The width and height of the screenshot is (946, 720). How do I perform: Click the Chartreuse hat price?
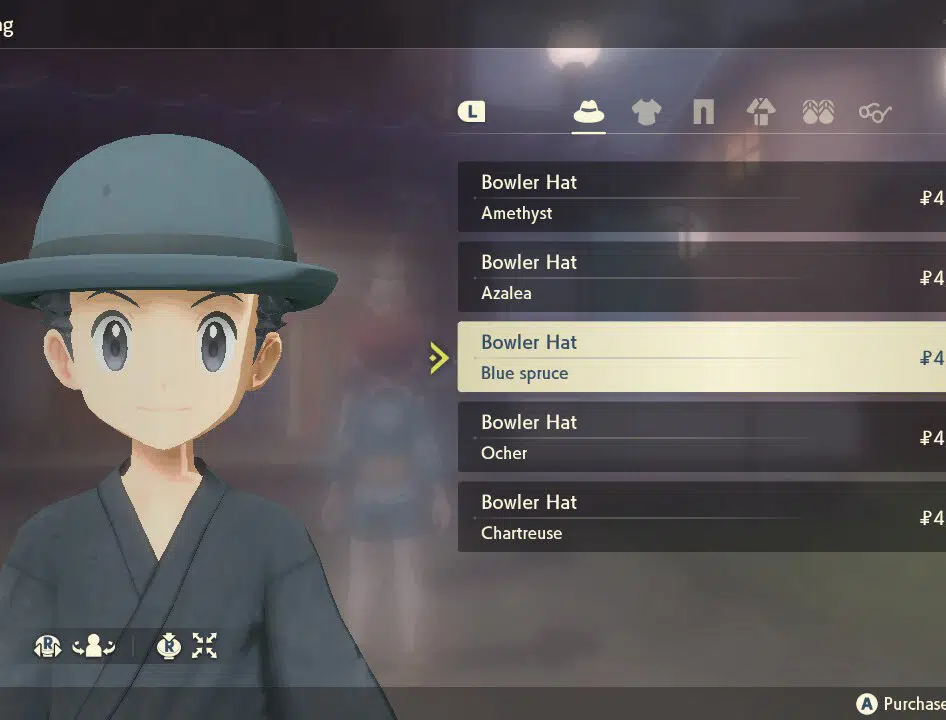932,518
